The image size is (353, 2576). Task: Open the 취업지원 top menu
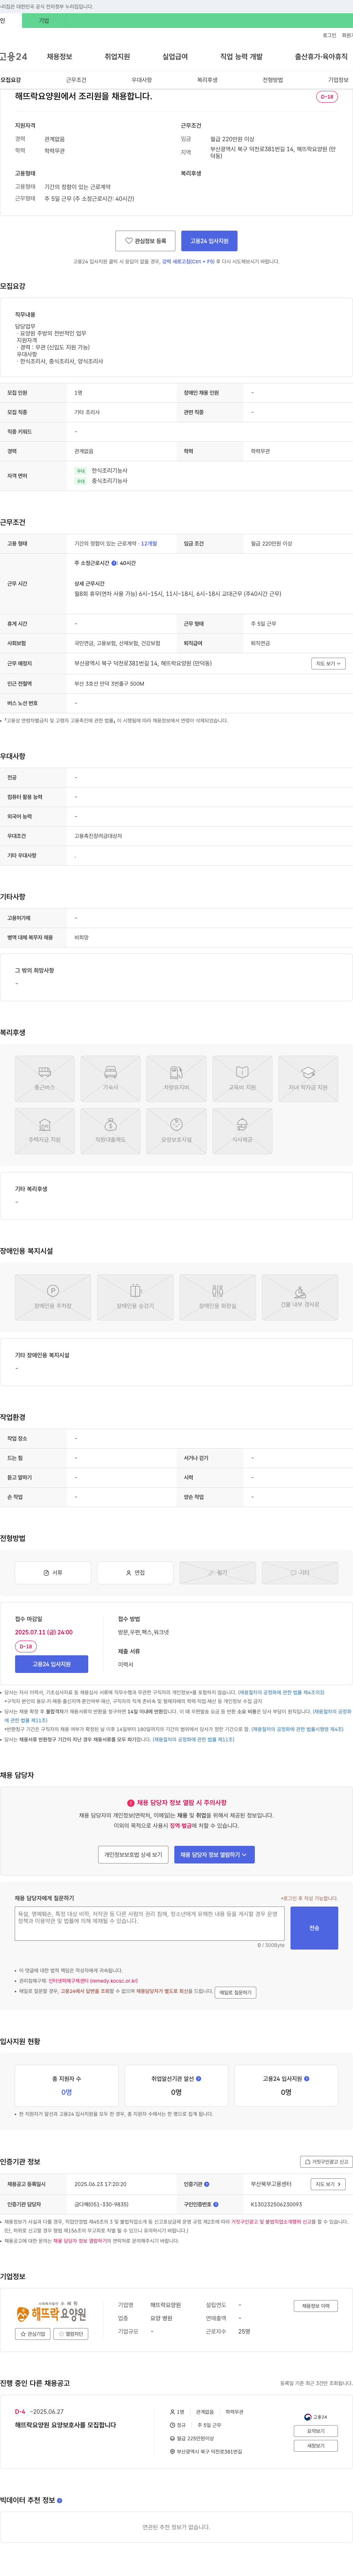point(117,57)
